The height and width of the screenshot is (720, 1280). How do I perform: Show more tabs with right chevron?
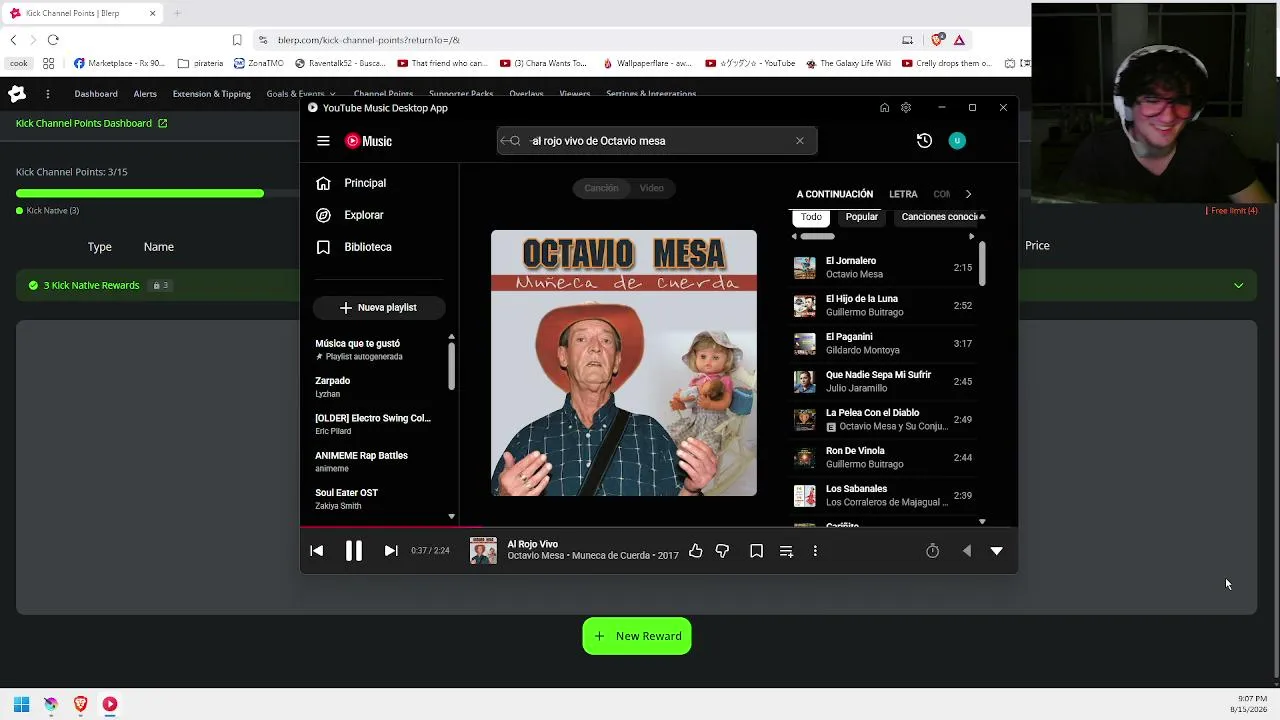pos(968,194)
